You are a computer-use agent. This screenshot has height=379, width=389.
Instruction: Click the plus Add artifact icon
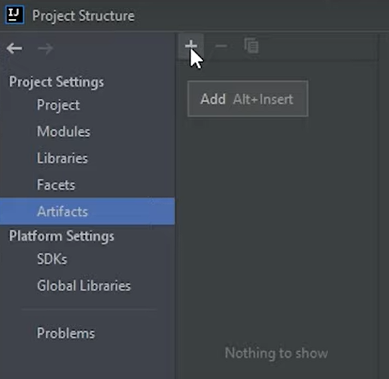coord(191,46)
